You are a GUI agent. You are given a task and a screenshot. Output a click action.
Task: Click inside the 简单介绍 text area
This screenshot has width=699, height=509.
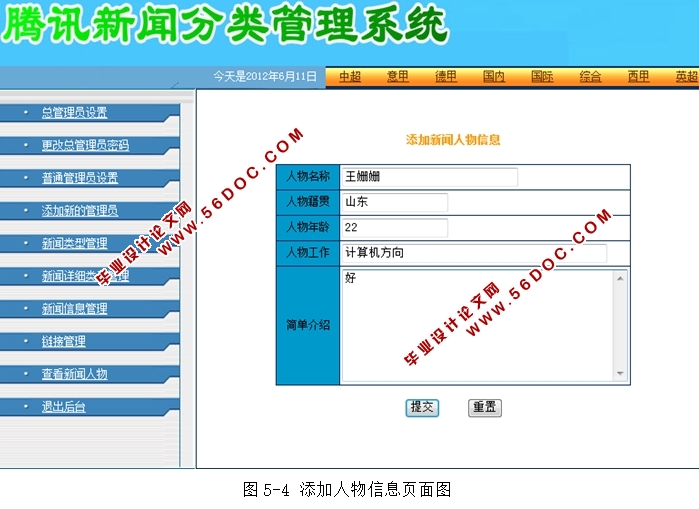pyautogui.click(x=477, y=325)
